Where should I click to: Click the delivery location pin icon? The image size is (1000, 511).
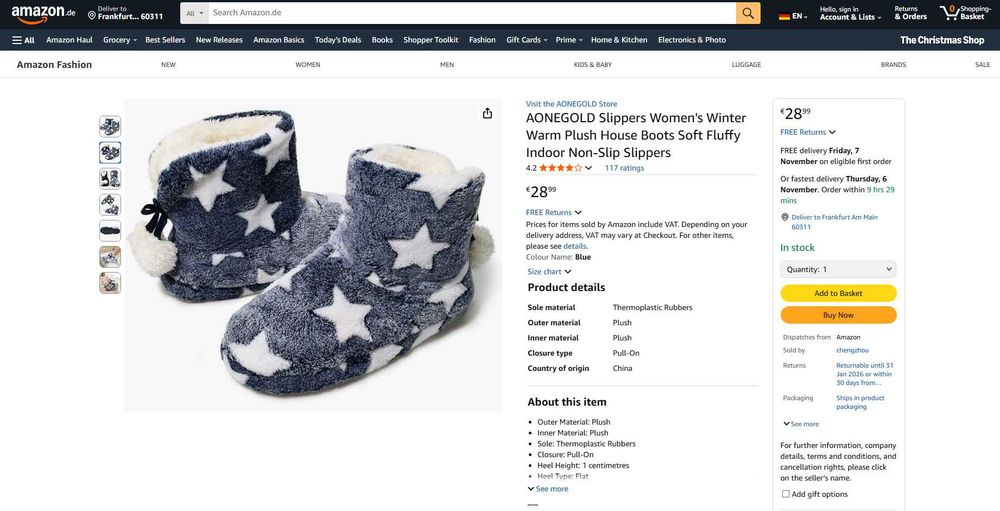(92, 15)
